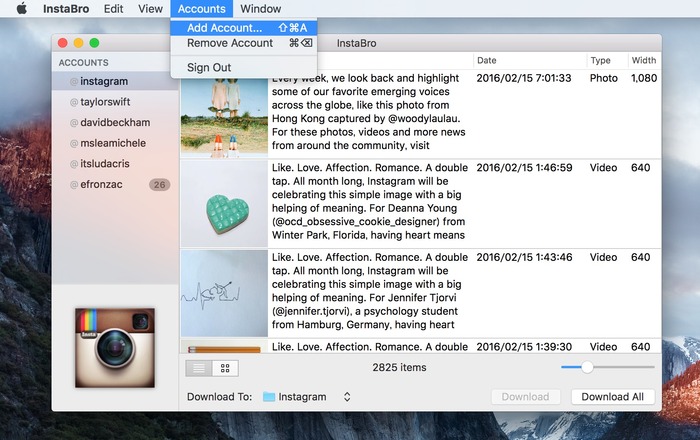Screen dimensions: 700x440
Task: Open the Download To folder dropdown
Action: [306, 397]
